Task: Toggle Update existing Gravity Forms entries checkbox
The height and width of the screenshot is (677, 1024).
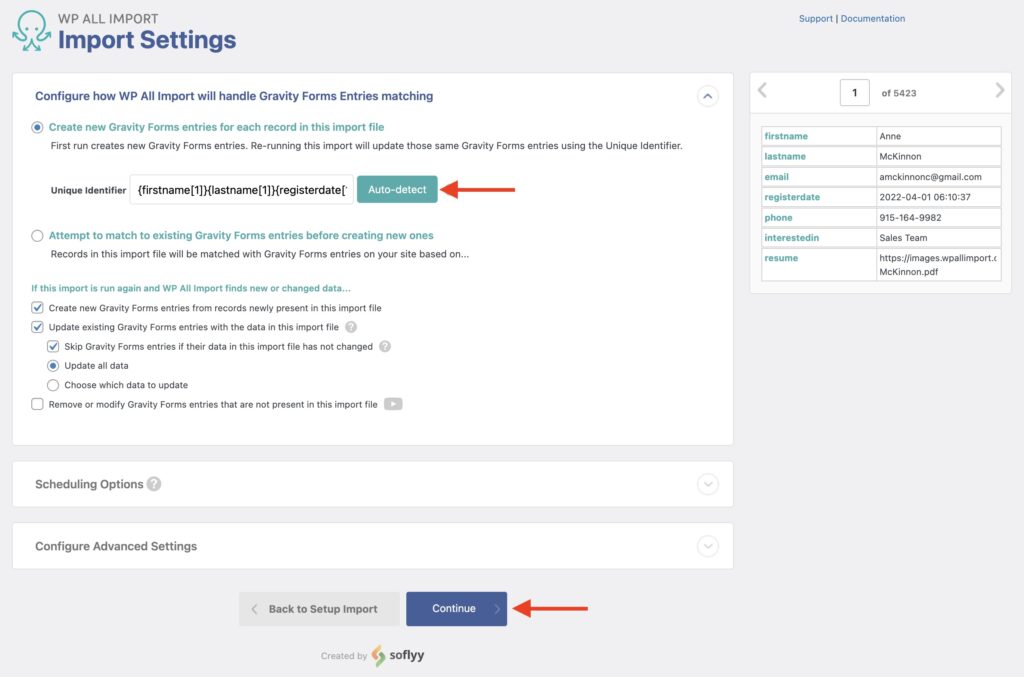Action: [37, 327]
